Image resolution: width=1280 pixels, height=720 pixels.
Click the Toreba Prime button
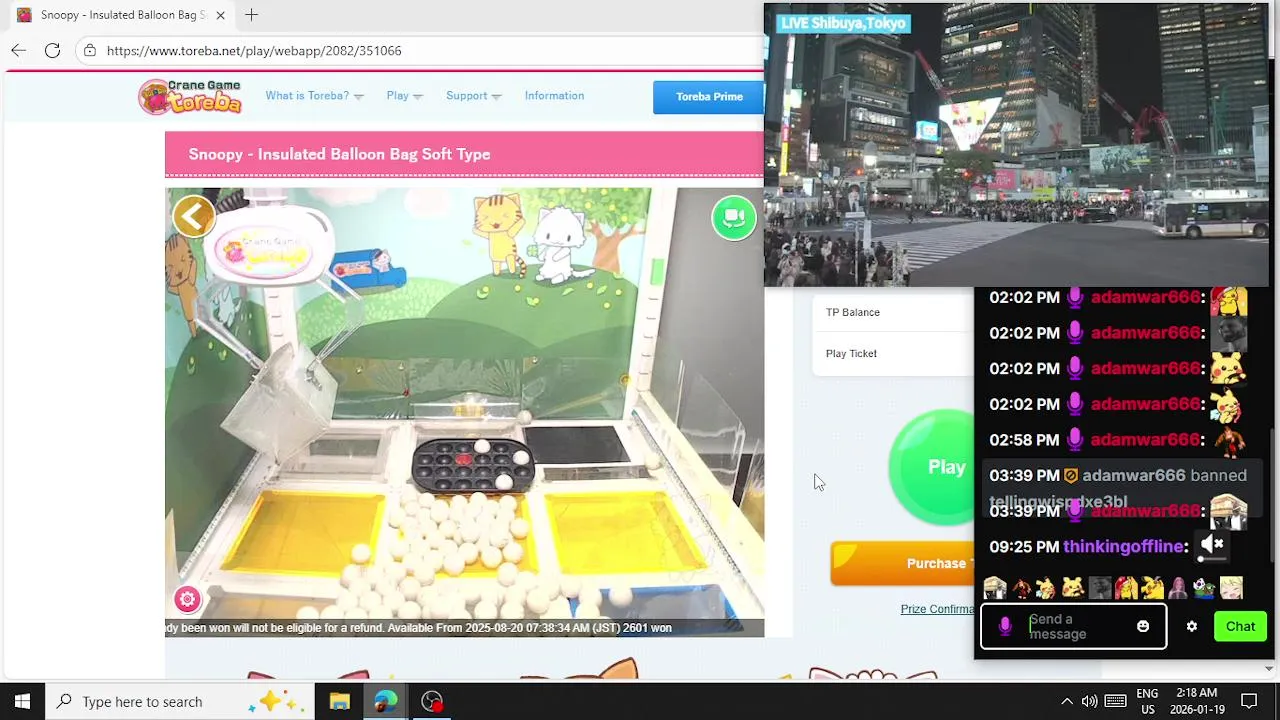(x=708, y=97)
